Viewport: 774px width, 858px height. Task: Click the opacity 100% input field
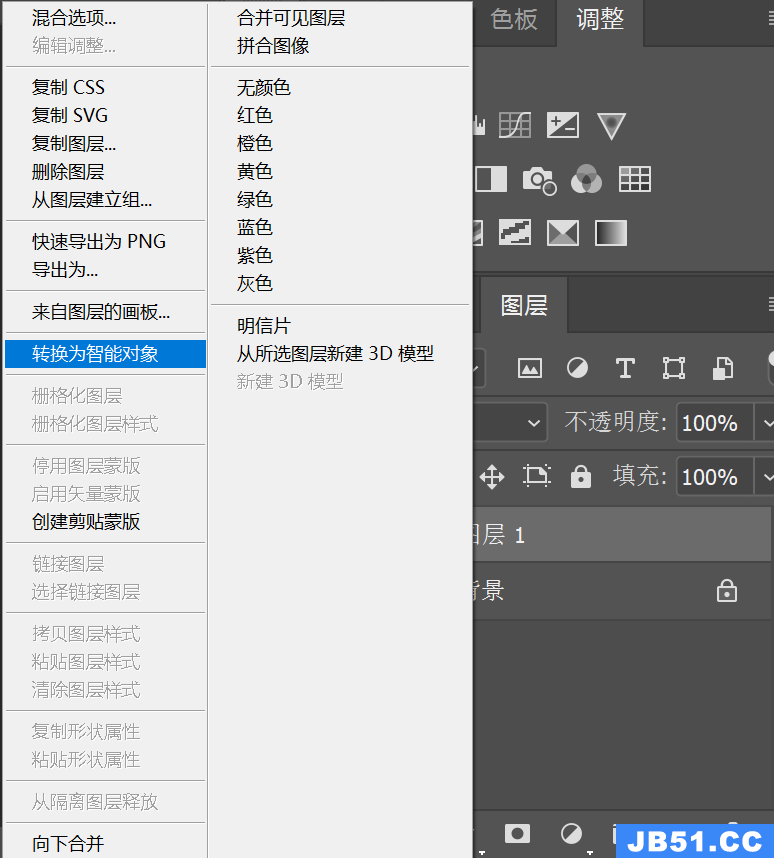[x=712, y=422]
